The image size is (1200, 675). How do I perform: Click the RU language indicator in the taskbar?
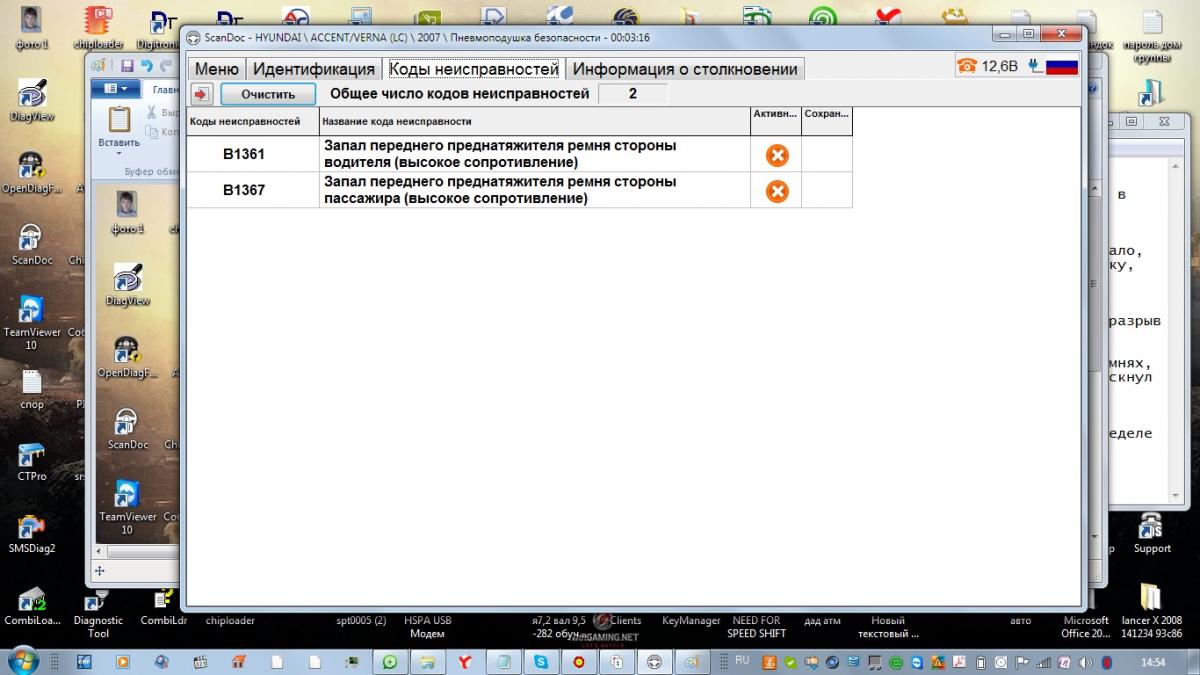click(742, 661)
